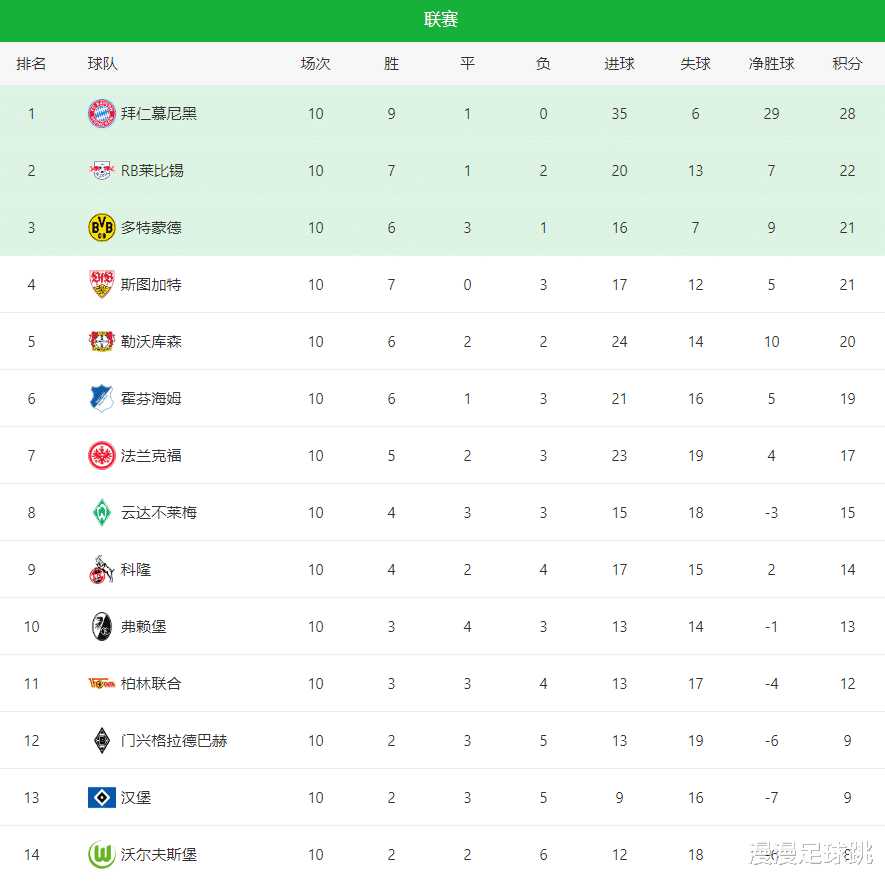885x882 pixels.
Task: Select the Wolfsburg green W logo
Action: 102,855
